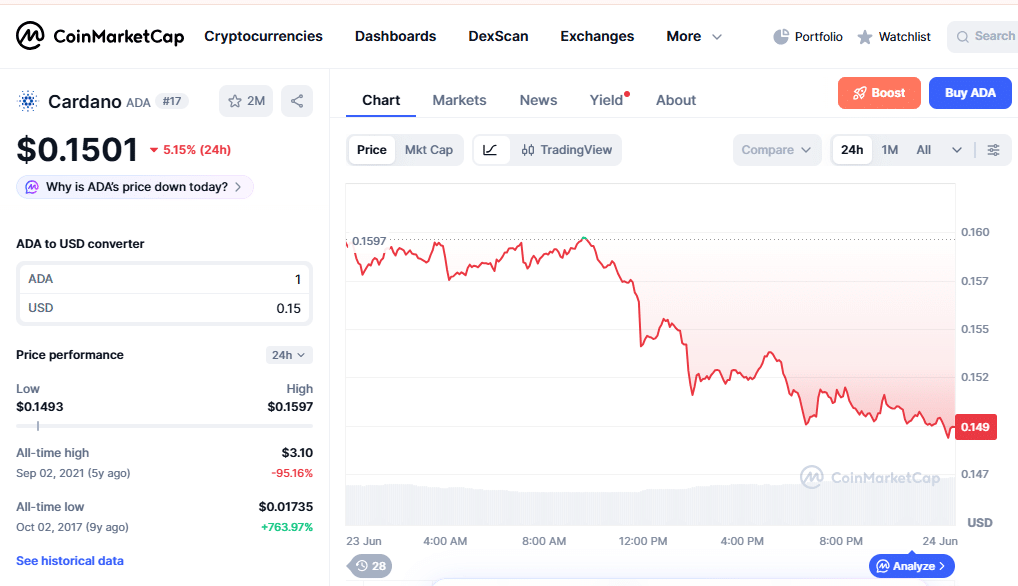This screenshot has height=586, width=1018.
Task: Click the 12:00 PM time axis label
Action: (x=643, y=541)
